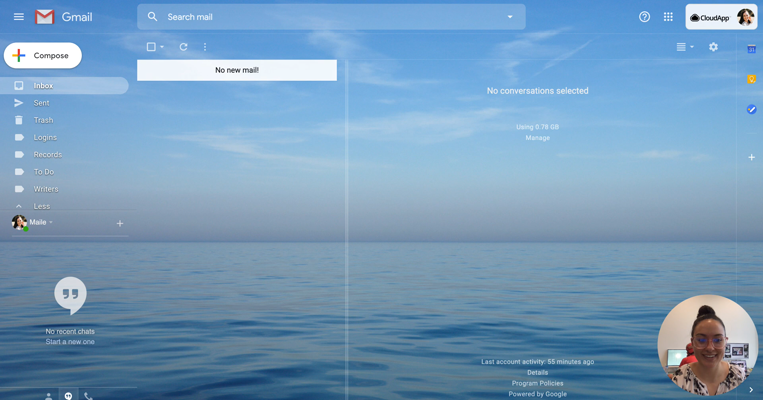Open the main menu hamburger icon
Viewport: 763px width, 400px height.
(18, 17)
